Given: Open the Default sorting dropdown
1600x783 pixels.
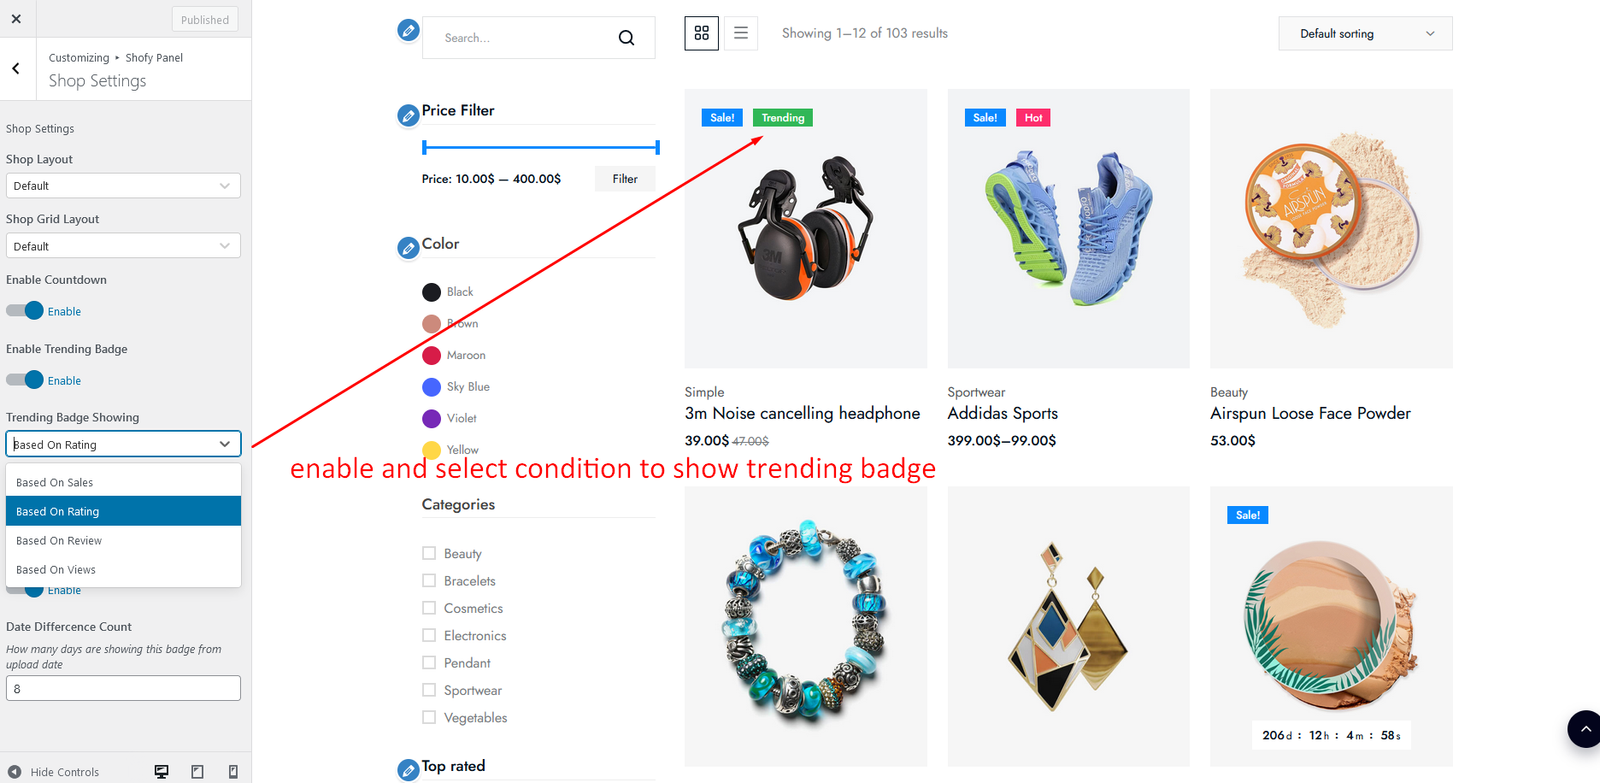Looking at the screenshot, I should click(x=1365, y=34).
